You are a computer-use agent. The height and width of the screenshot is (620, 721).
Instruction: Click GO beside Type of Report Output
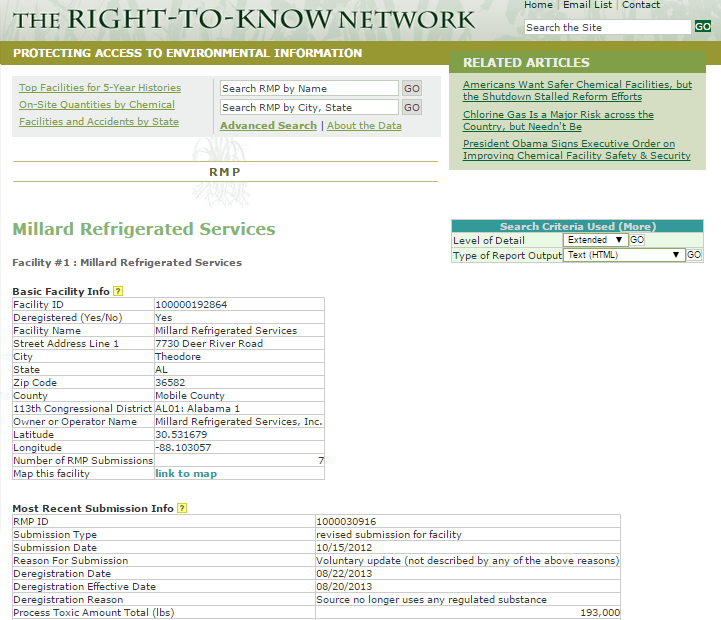click(x=694, y=255)
